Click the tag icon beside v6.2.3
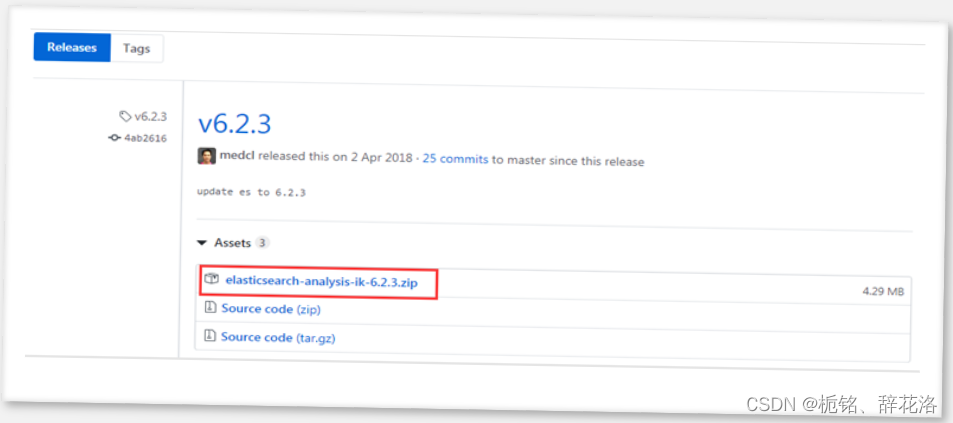The image size is (953, 423). [x=125, y=116]
